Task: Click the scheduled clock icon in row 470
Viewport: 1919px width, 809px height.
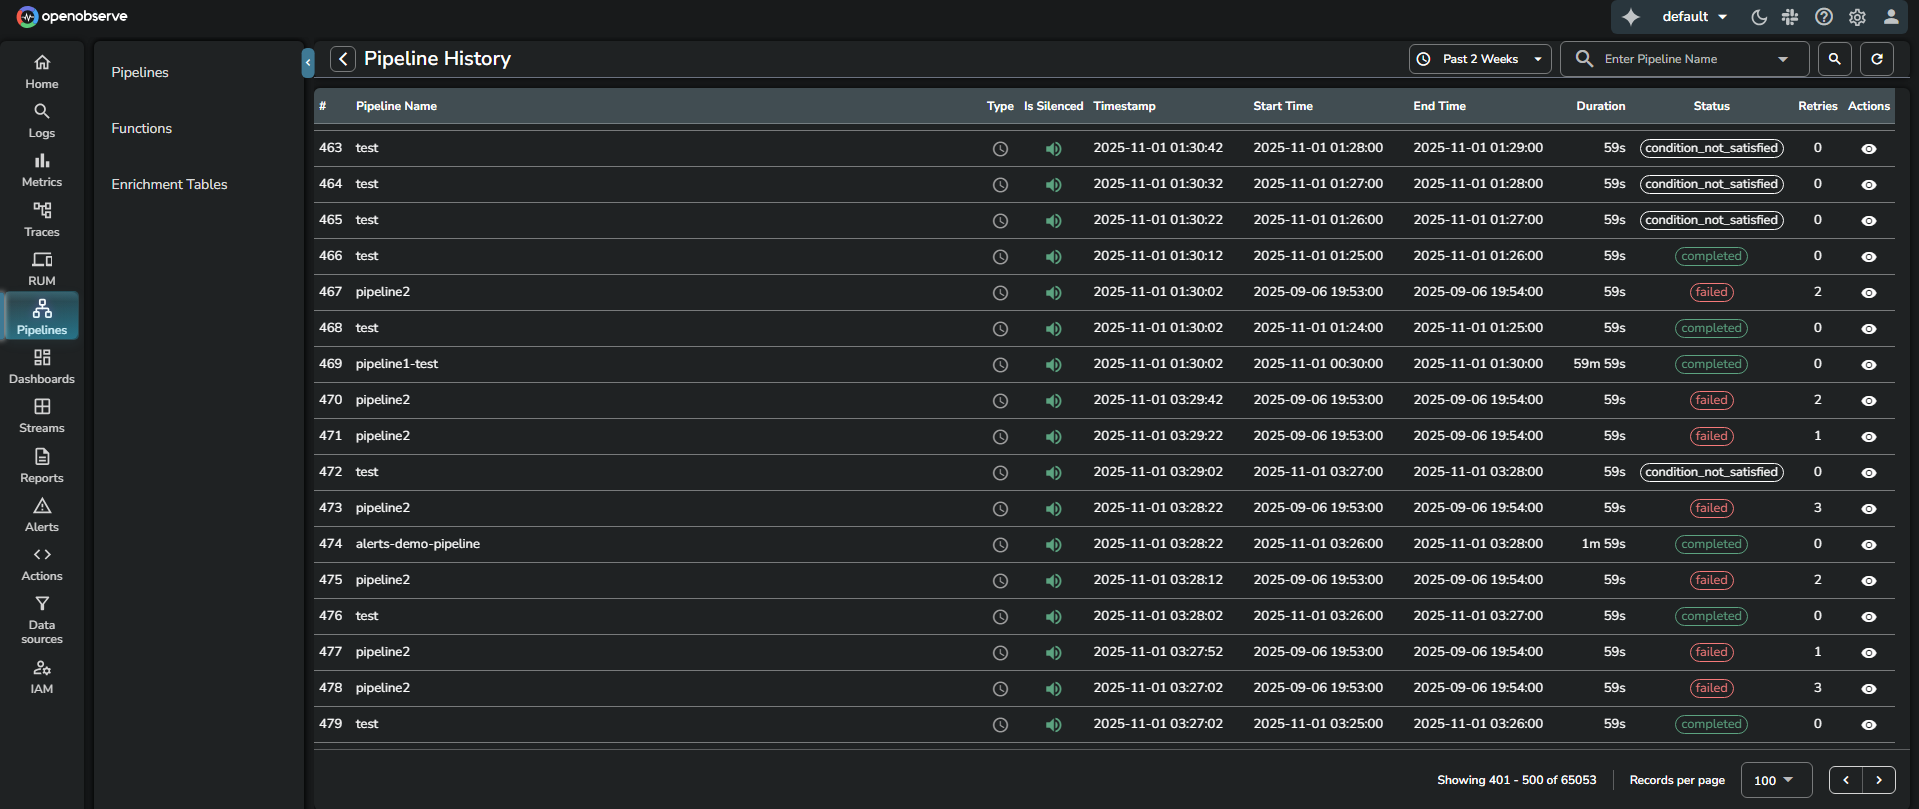Action: coord(1000,401)
